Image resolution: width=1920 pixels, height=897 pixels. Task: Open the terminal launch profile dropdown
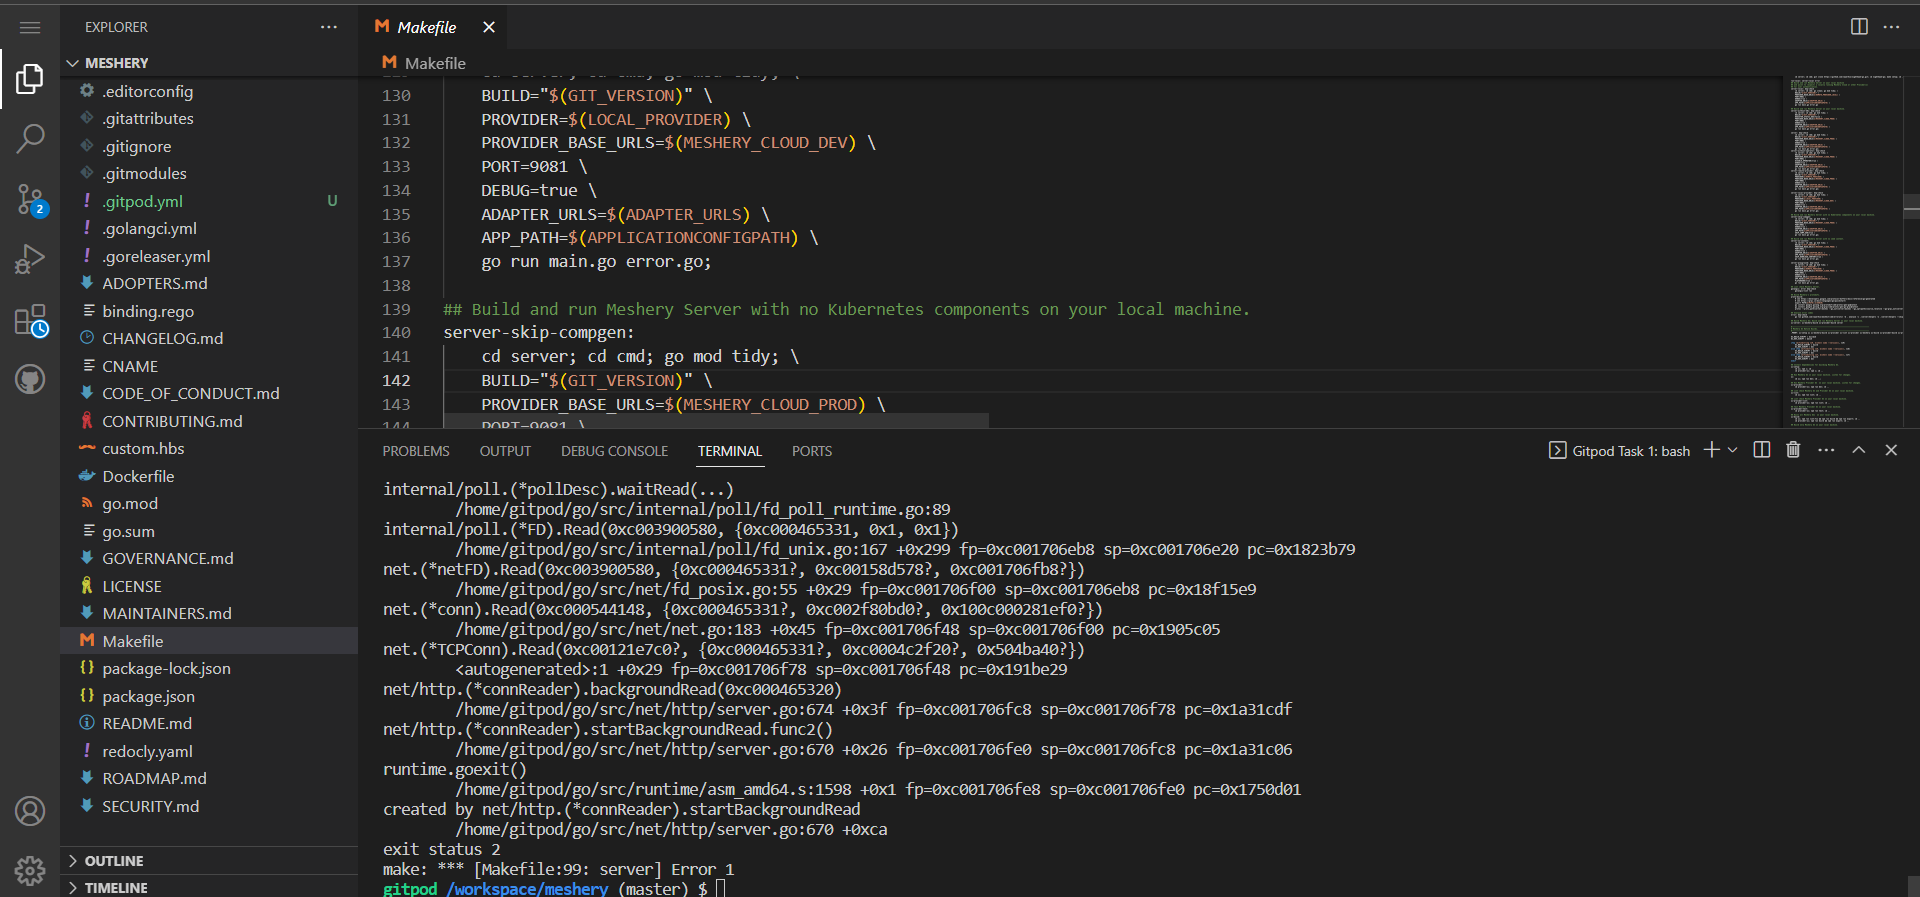click(1733, 450)
